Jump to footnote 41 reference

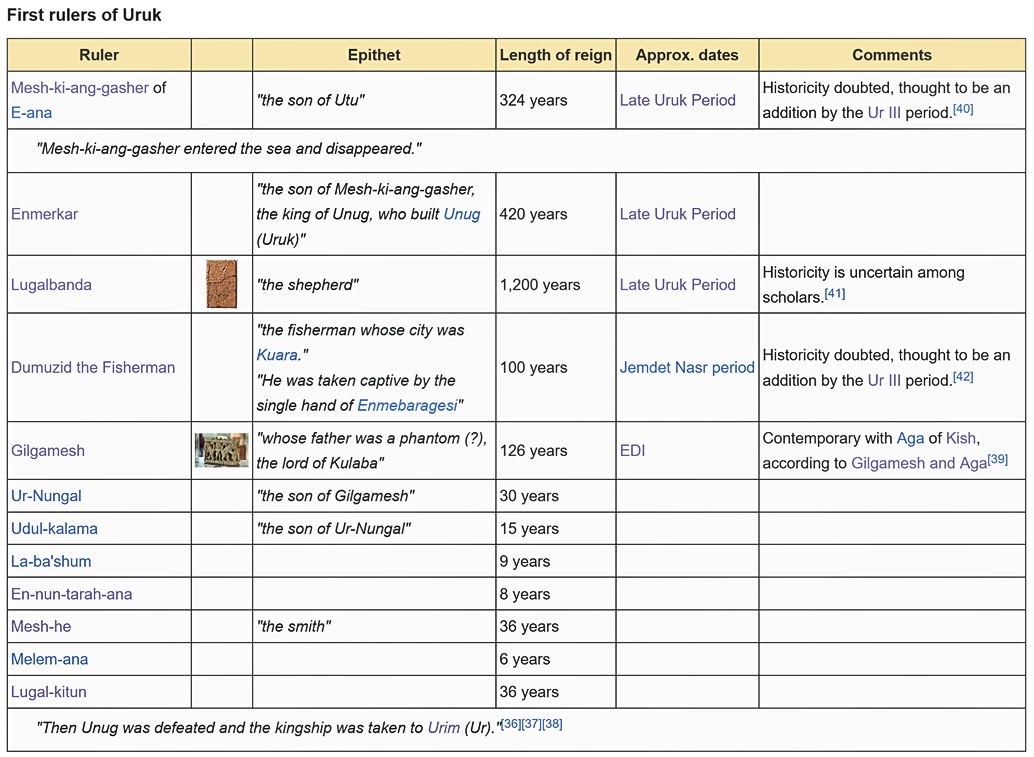click(x=835, y=294)
